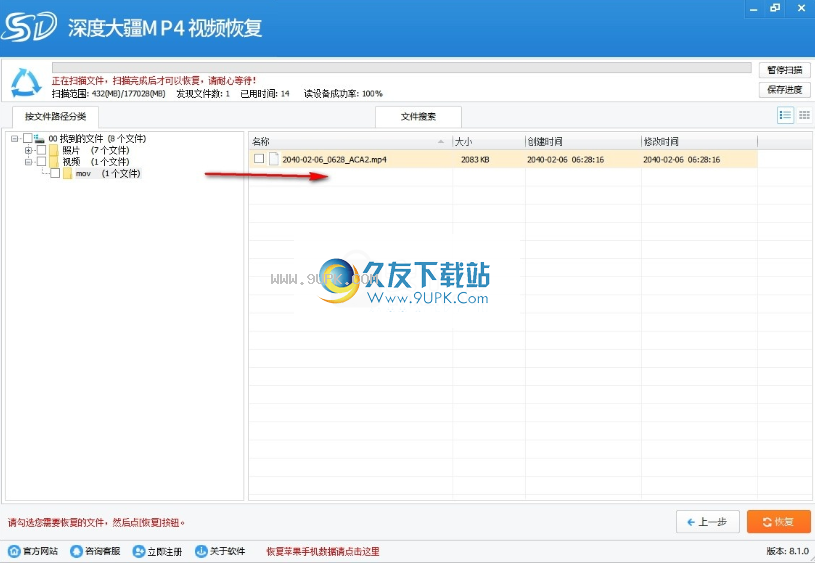Select file name 2040-02-06_0628_ACA2.mp4
This screenshot has height=563, width=815.
[x=334, y=160]
